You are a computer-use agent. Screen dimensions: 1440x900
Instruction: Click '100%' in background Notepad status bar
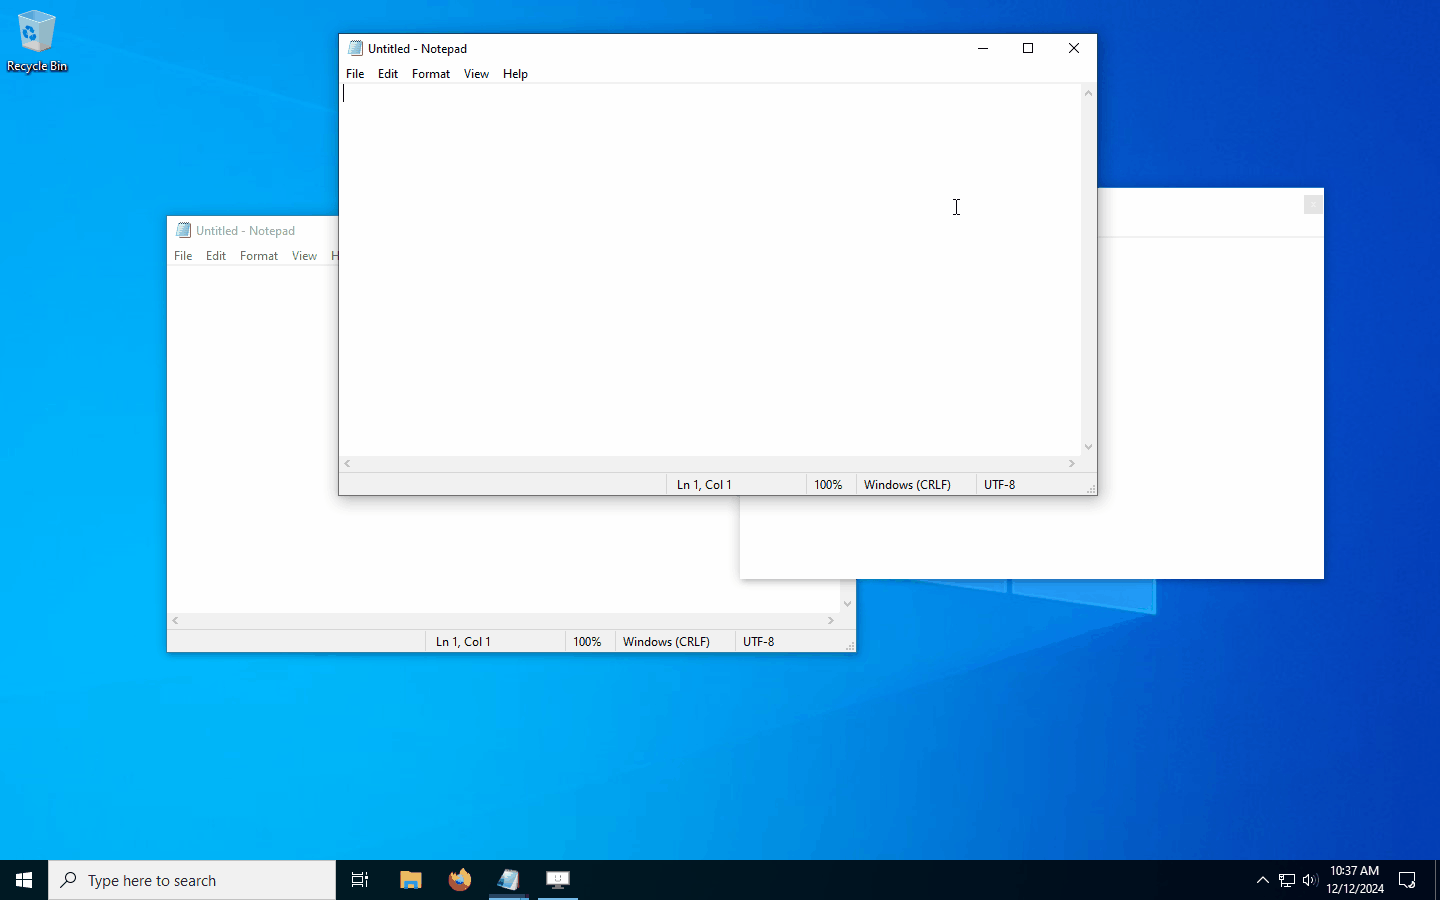(x=587, y=642)
